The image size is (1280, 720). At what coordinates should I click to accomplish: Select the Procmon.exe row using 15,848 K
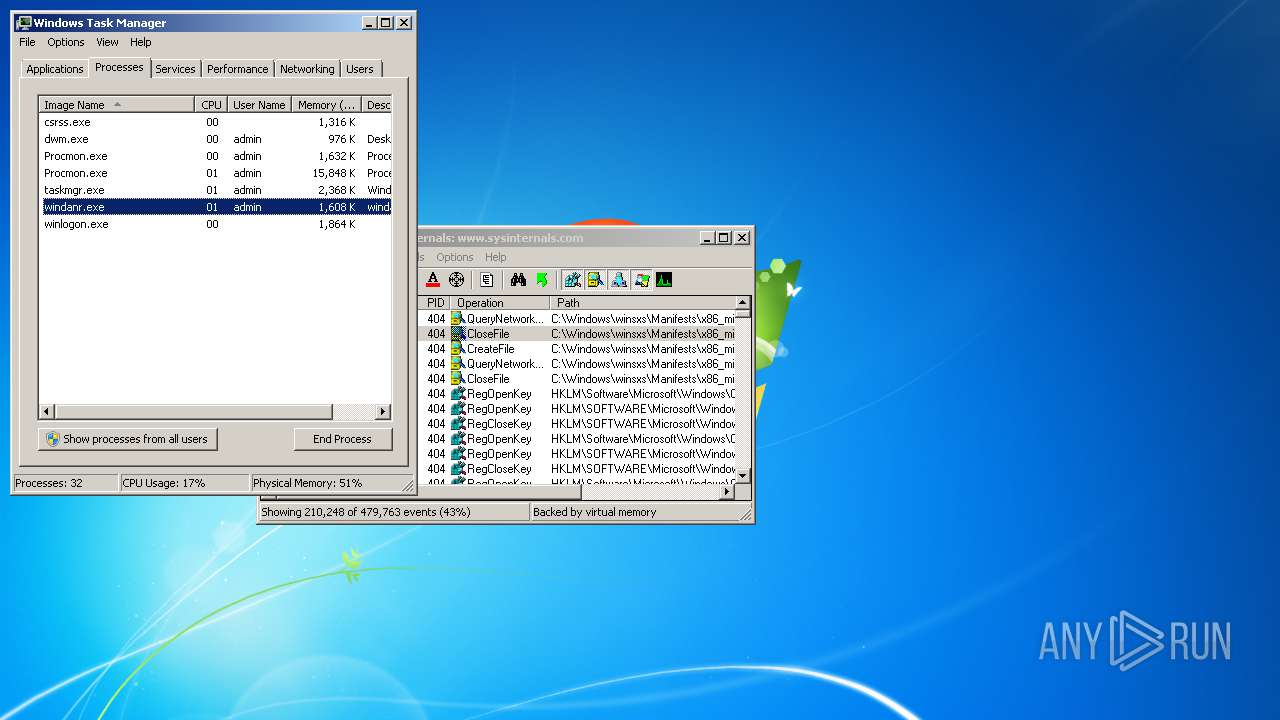pyautogui.click(x=215, y=173)
